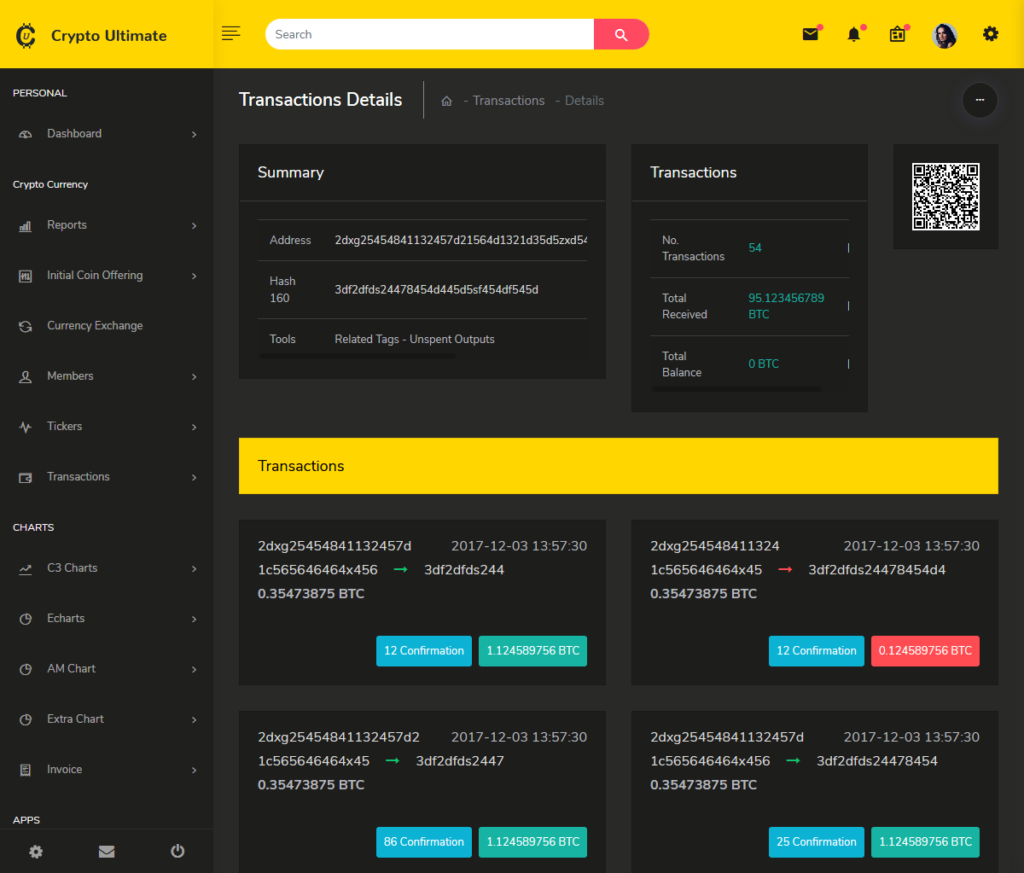Open the QR code thumbnail
The height and width of the screenshot is (873, 1024).
tap(944, 196)
